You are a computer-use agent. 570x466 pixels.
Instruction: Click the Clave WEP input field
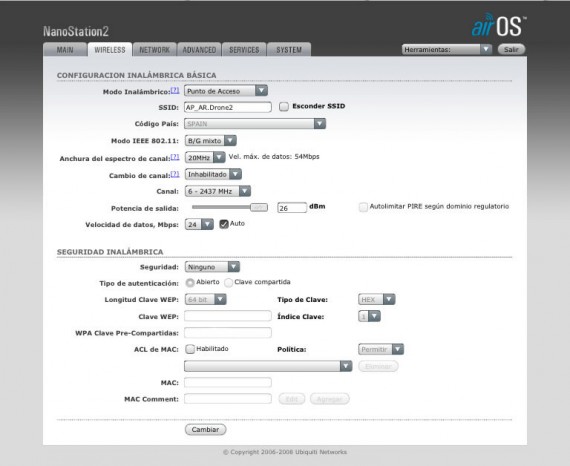(228, 316)
